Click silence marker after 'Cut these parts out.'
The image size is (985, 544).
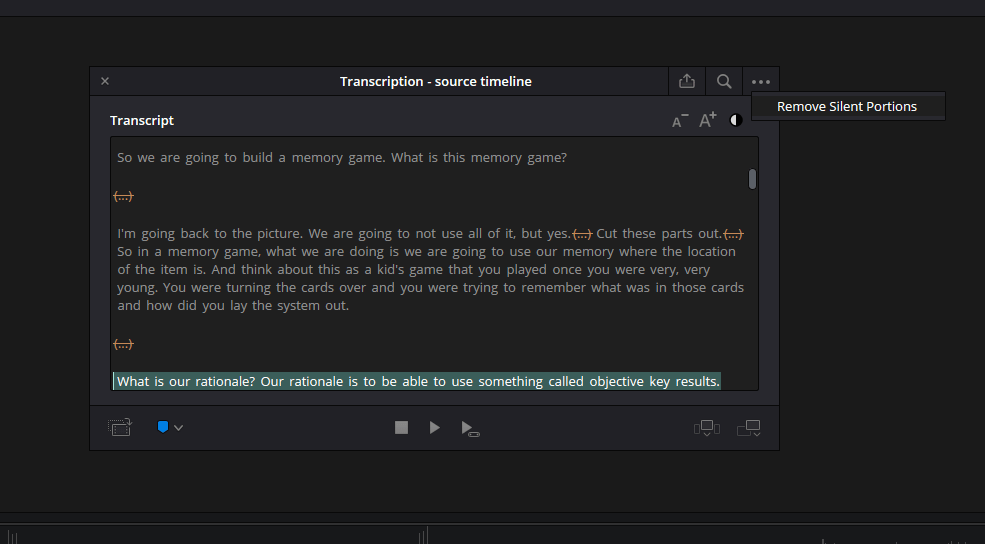pos(733,234)
